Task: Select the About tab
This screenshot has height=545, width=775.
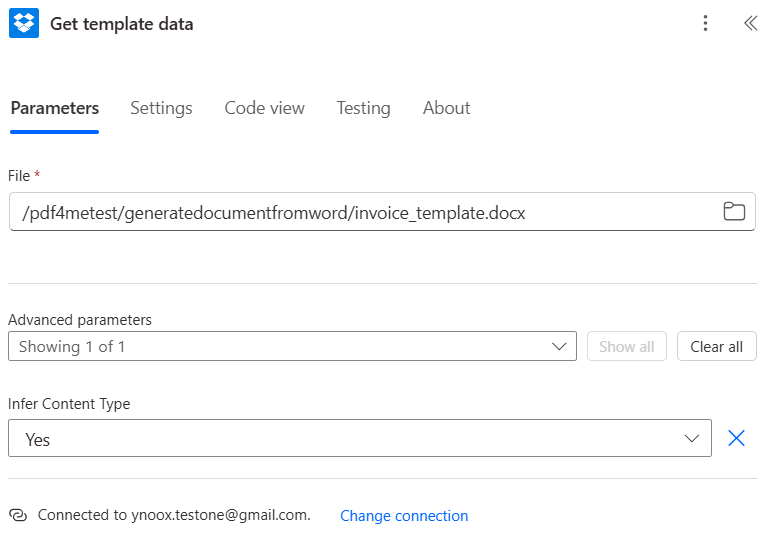Action: pyautogui.click(x=446, y=108)
